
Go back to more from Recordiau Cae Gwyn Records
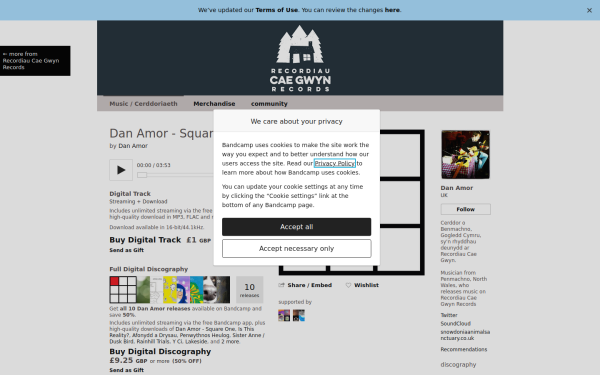coord(35,60)
